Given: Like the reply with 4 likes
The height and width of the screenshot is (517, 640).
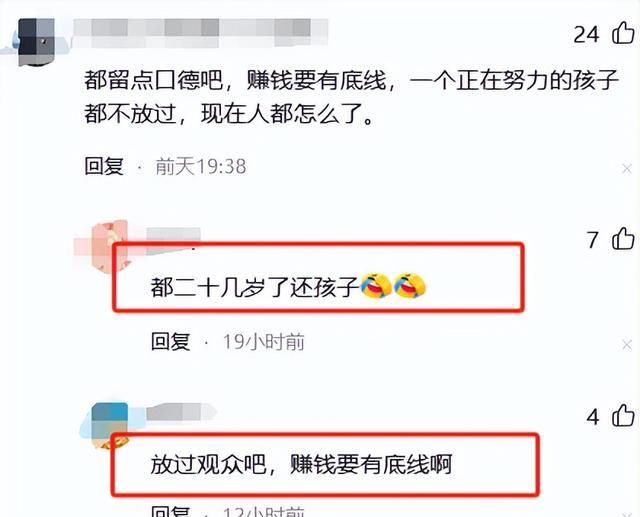Looking at the screenshot, I should [623, 416].
